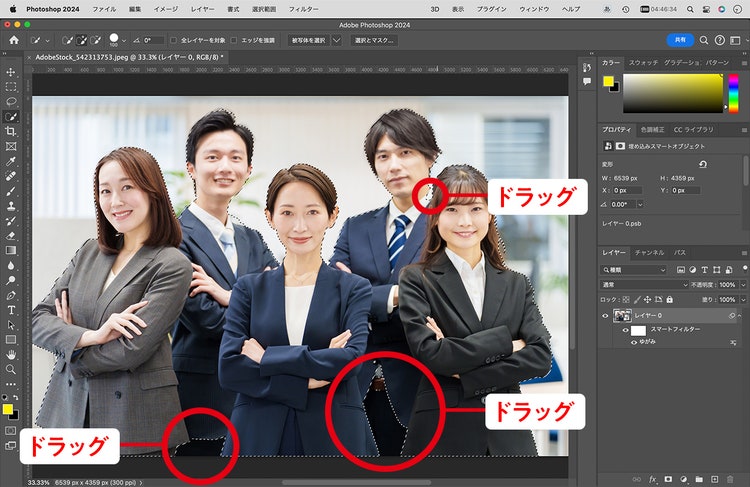Select the Brush tool

pyautogui.click(x=11, y=191)
